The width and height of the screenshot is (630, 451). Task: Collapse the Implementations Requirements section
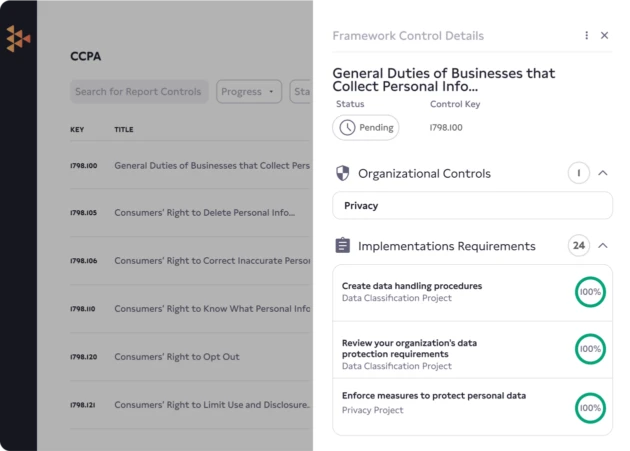[x=603, y=245]
